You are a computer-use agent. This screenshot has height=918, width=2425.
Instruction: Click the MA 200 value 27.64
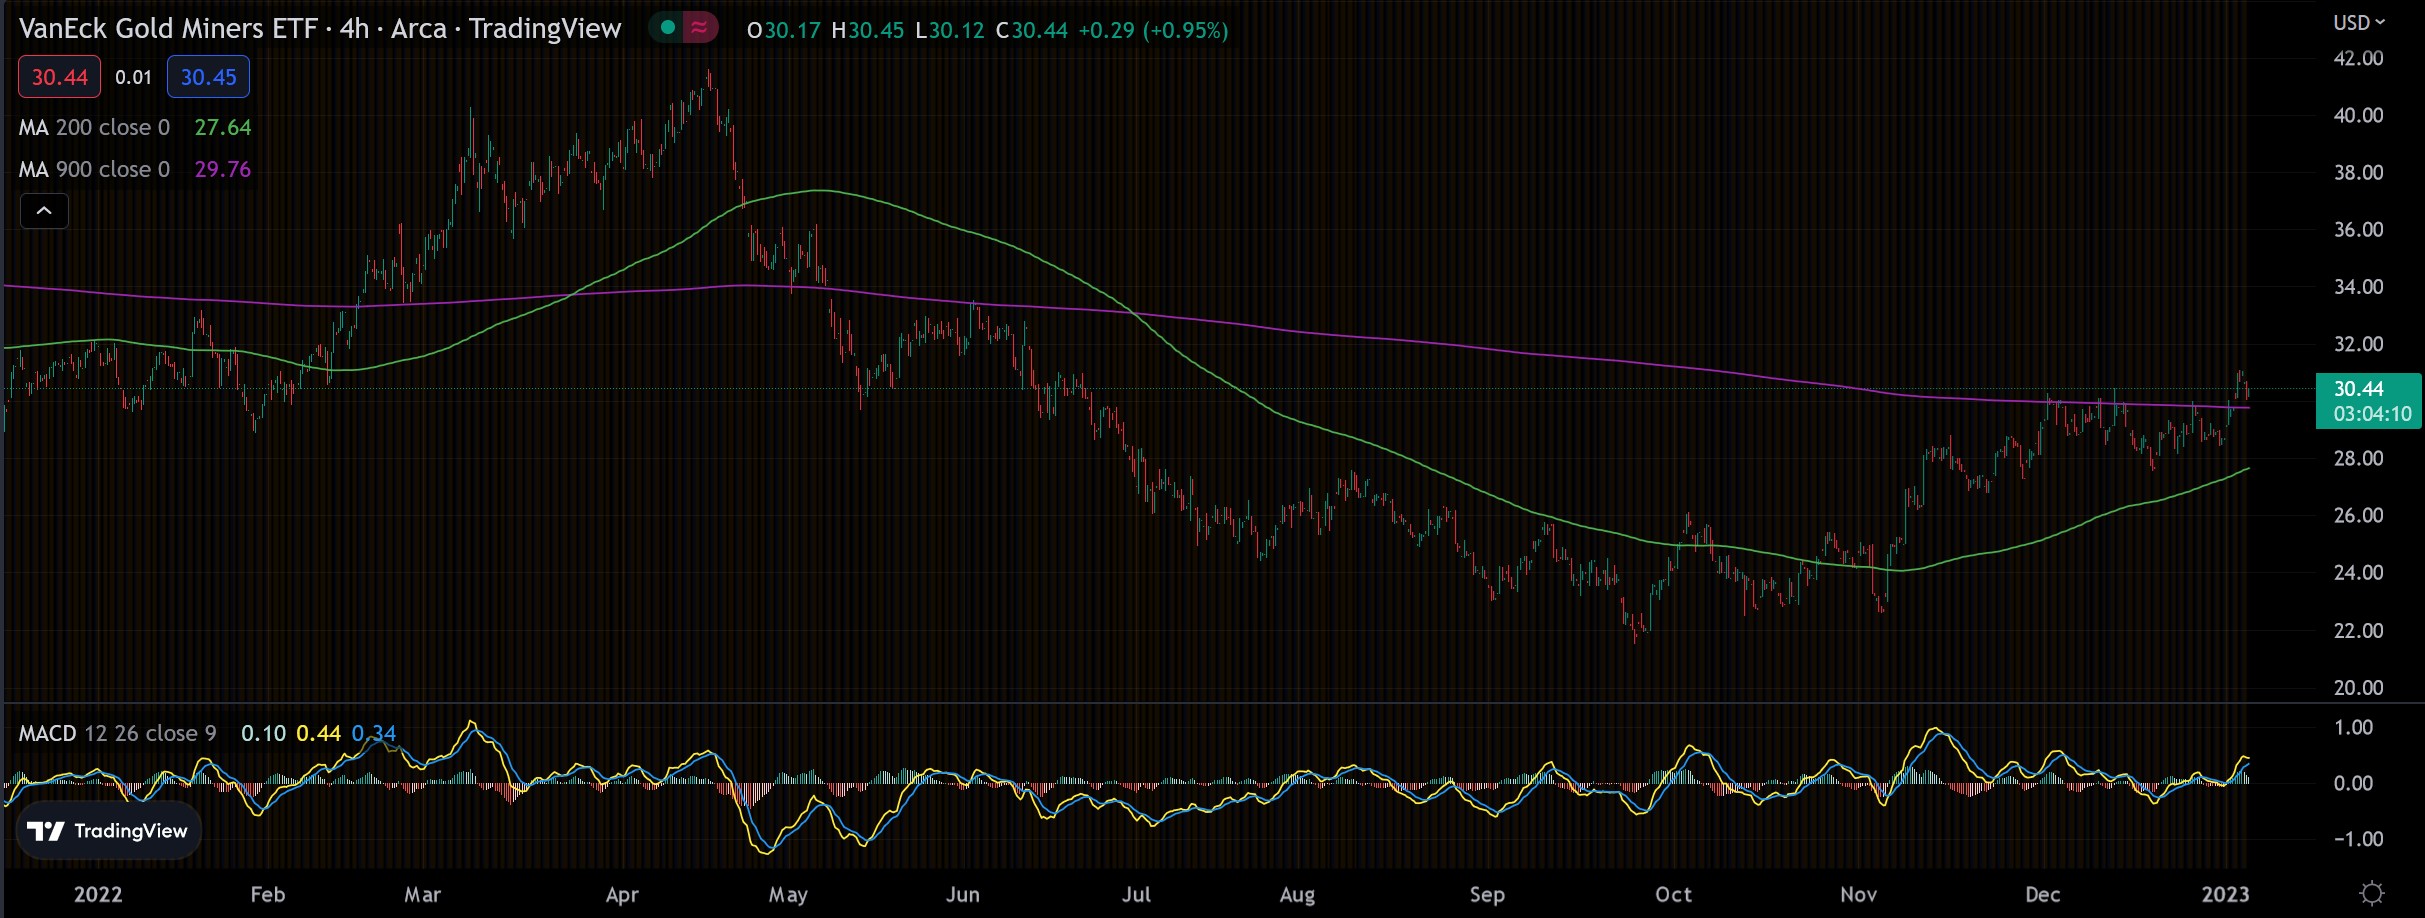[223, 127]
